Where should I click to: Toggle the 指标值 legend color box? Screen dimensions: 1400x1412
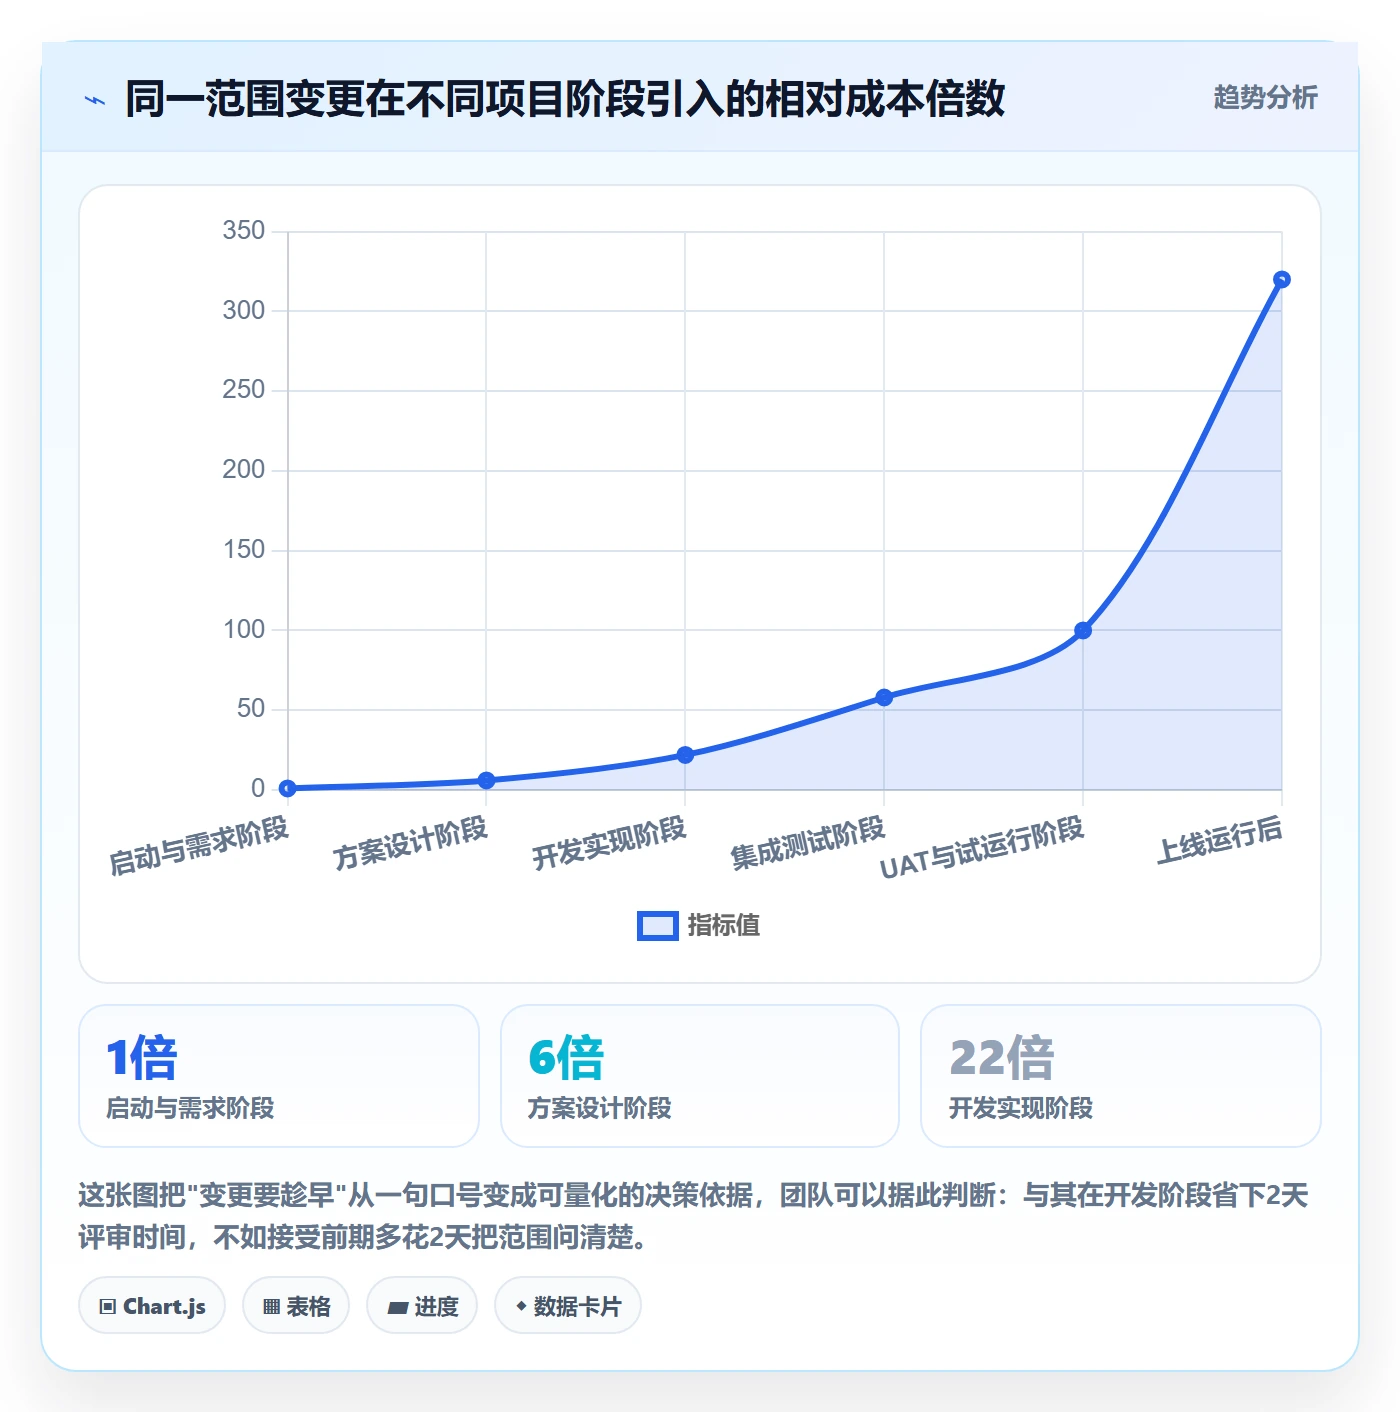coord(657,926)
